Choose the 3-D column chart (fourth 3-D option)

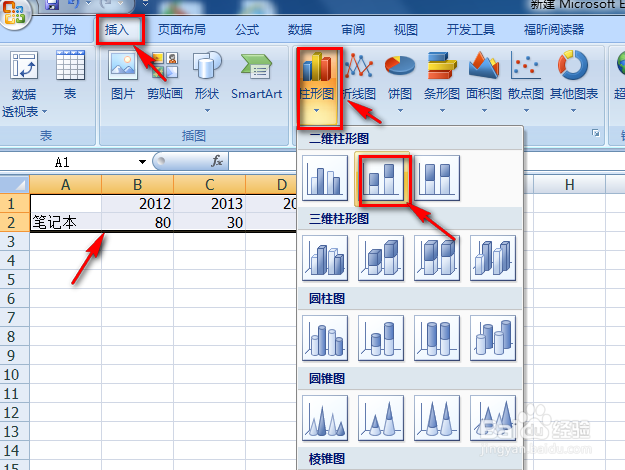pyautogui.click(x=493, y=258)
